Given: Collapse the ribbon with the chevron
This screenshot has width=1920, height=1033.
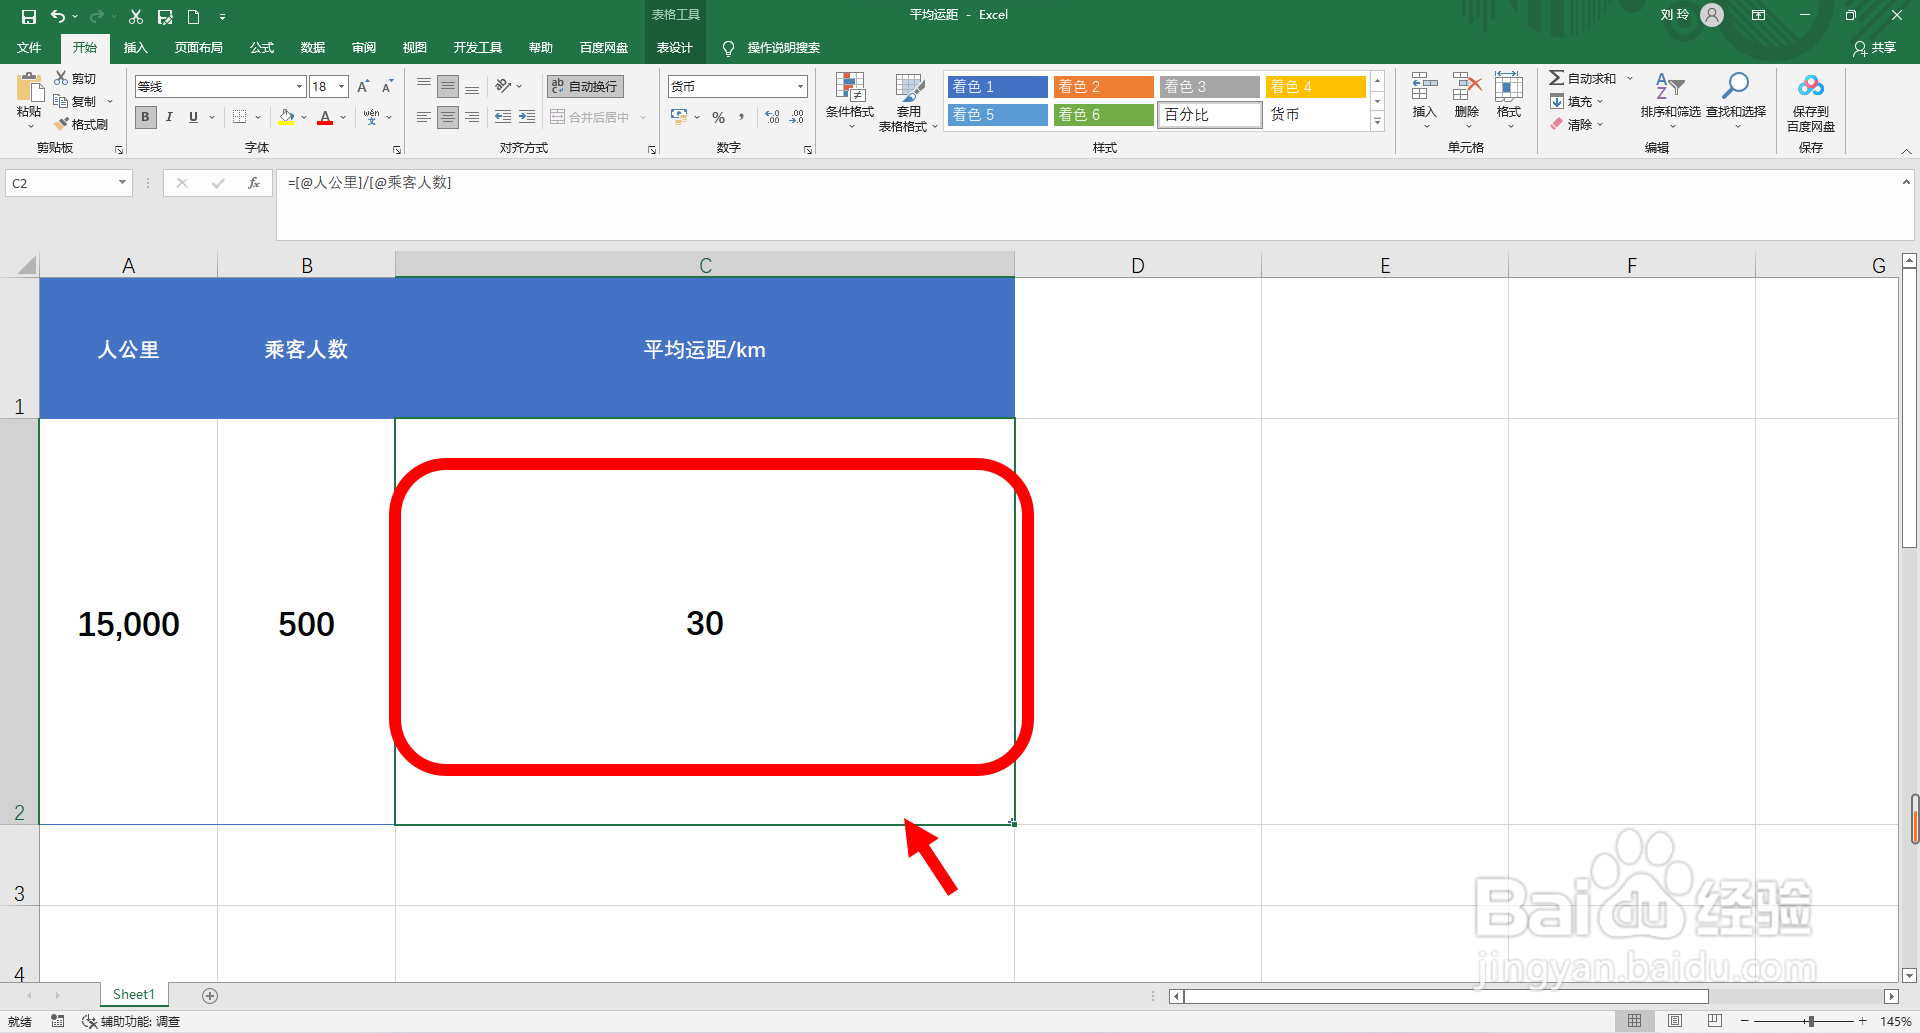Looking at the screenshot, I should [1906, 151].
